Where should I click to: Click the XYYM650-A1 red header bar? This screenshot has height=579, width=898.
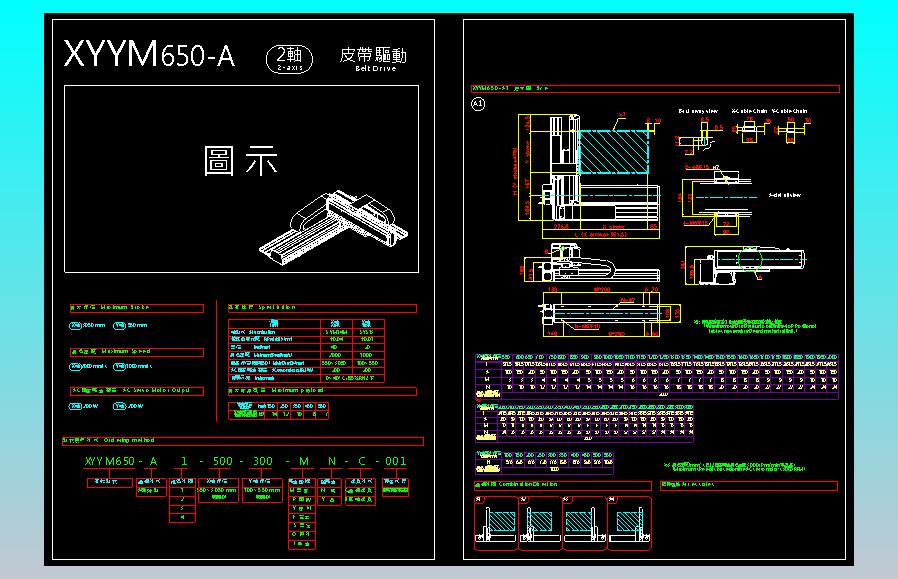pos(655,89)
